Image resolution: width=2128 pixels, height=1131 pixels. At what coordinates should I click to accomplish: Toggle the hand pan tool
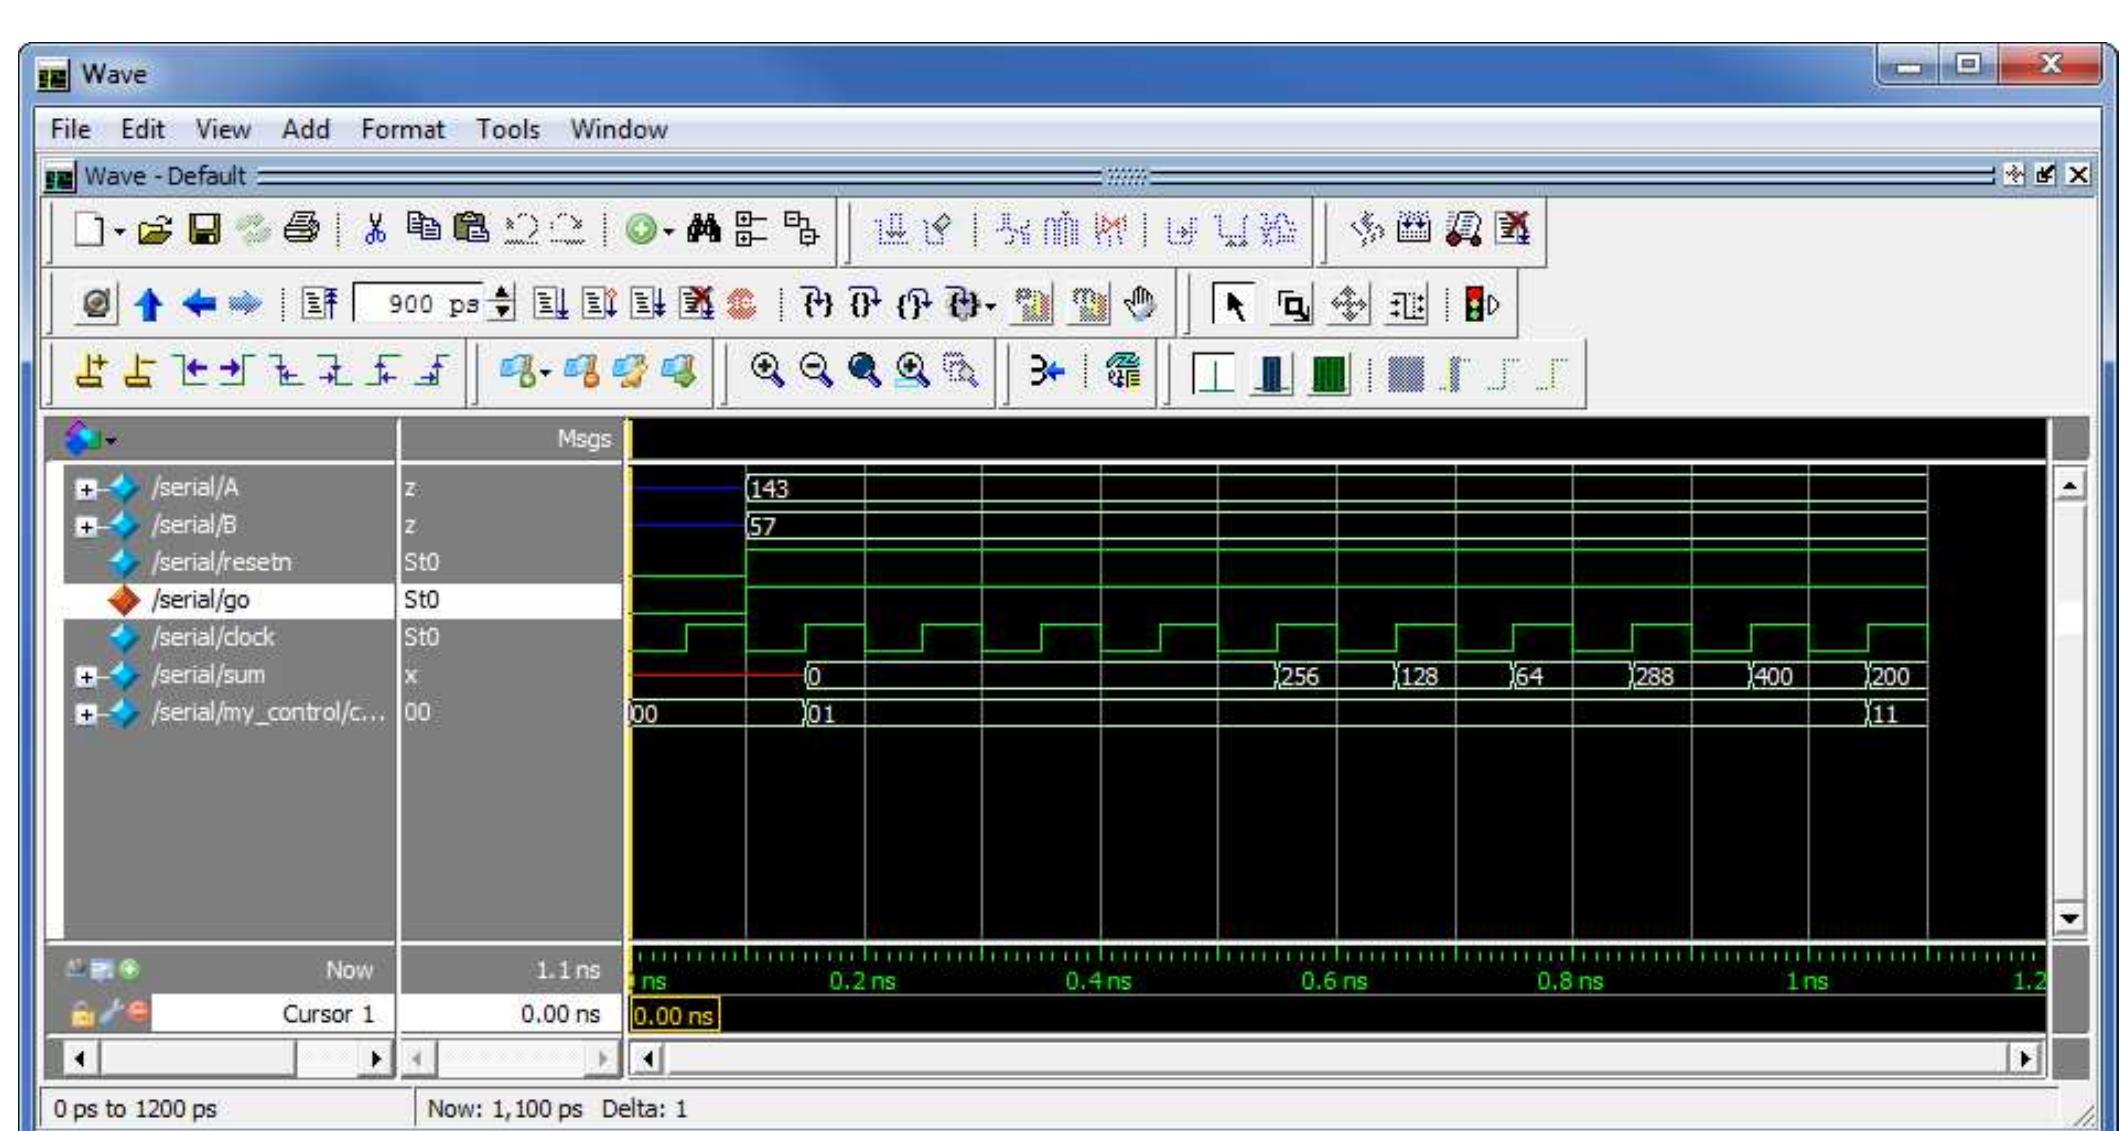[x=1138, y=303]
